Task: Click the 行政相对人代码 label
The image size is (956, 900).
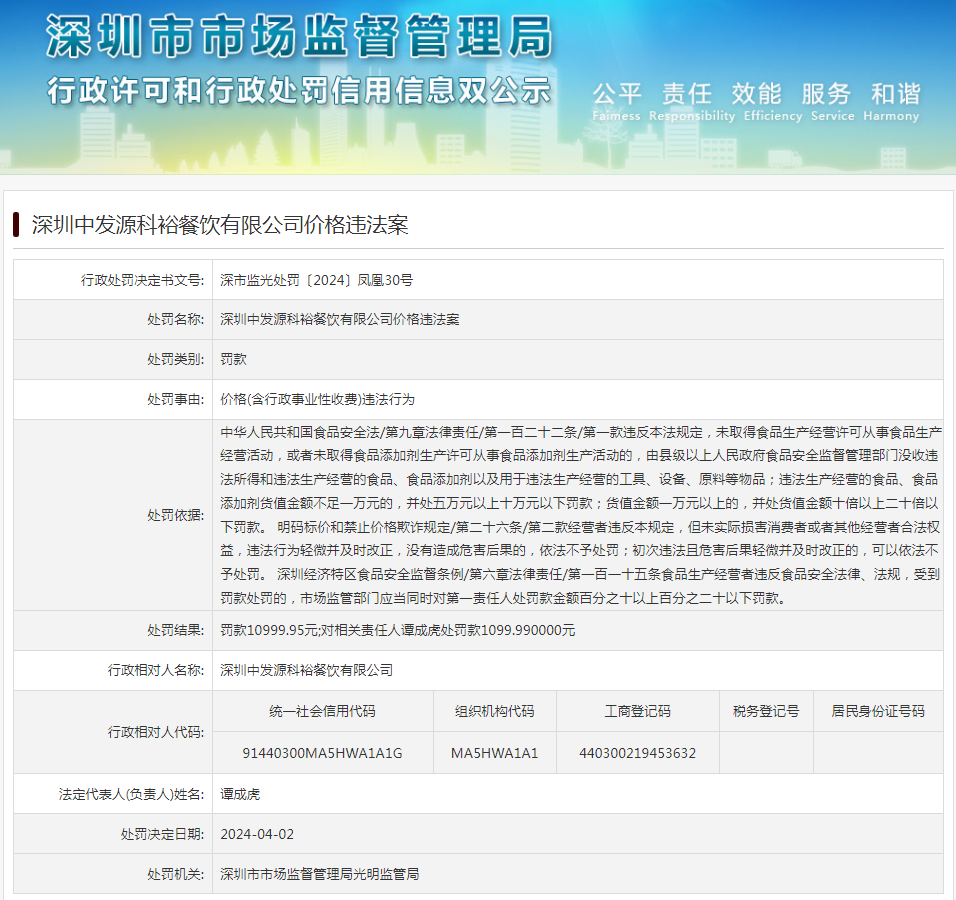Action: [156, 732]
